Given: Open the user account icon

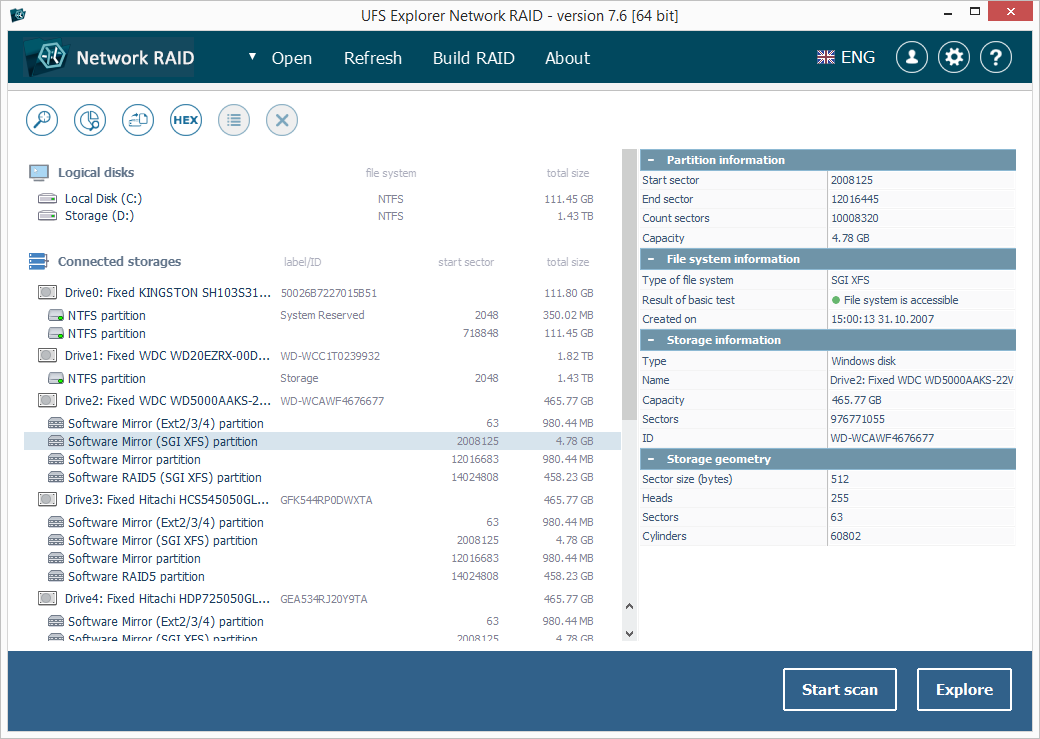Looking at the screenshot, I should pos(912,58).
